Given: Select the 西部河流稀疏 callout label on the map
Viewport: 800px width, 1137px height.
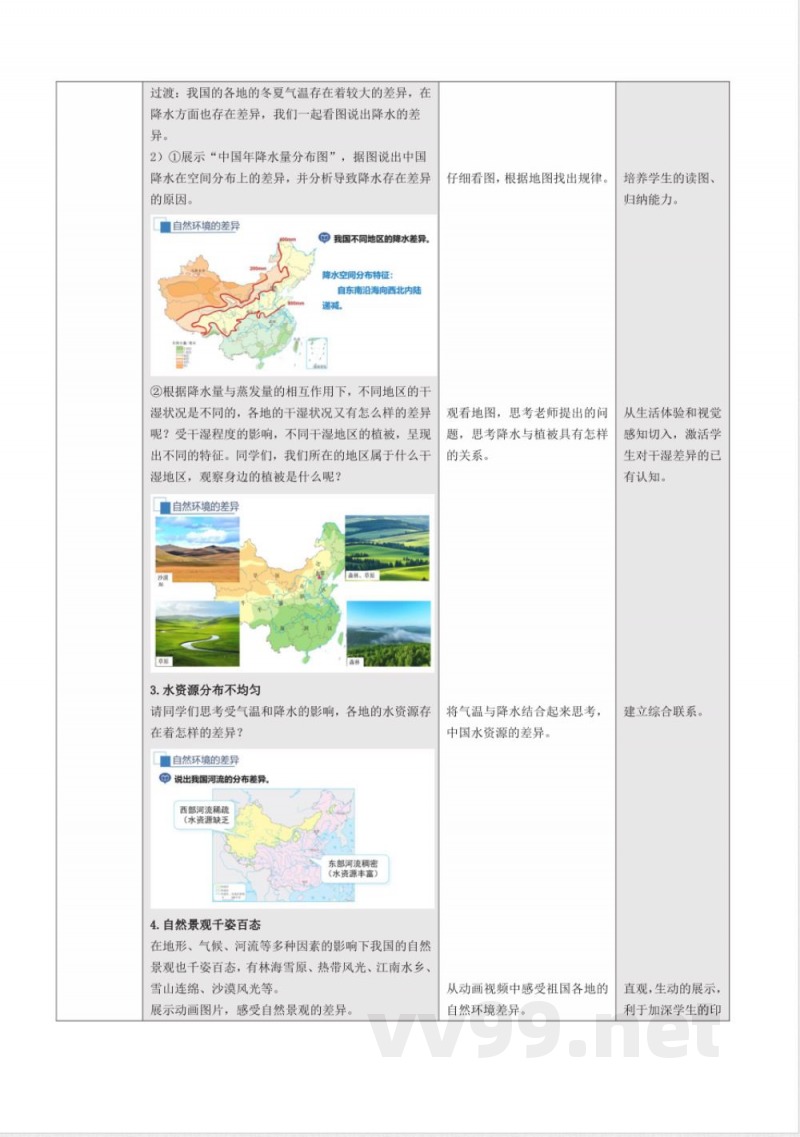Looking at the screenshot, I should pos(203,813).
